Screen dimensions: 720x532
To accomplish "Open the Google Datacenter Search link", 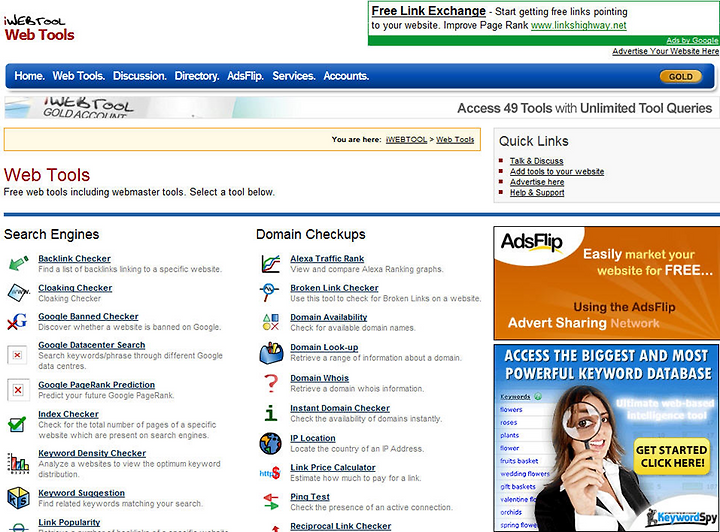I will coord(91,345).
